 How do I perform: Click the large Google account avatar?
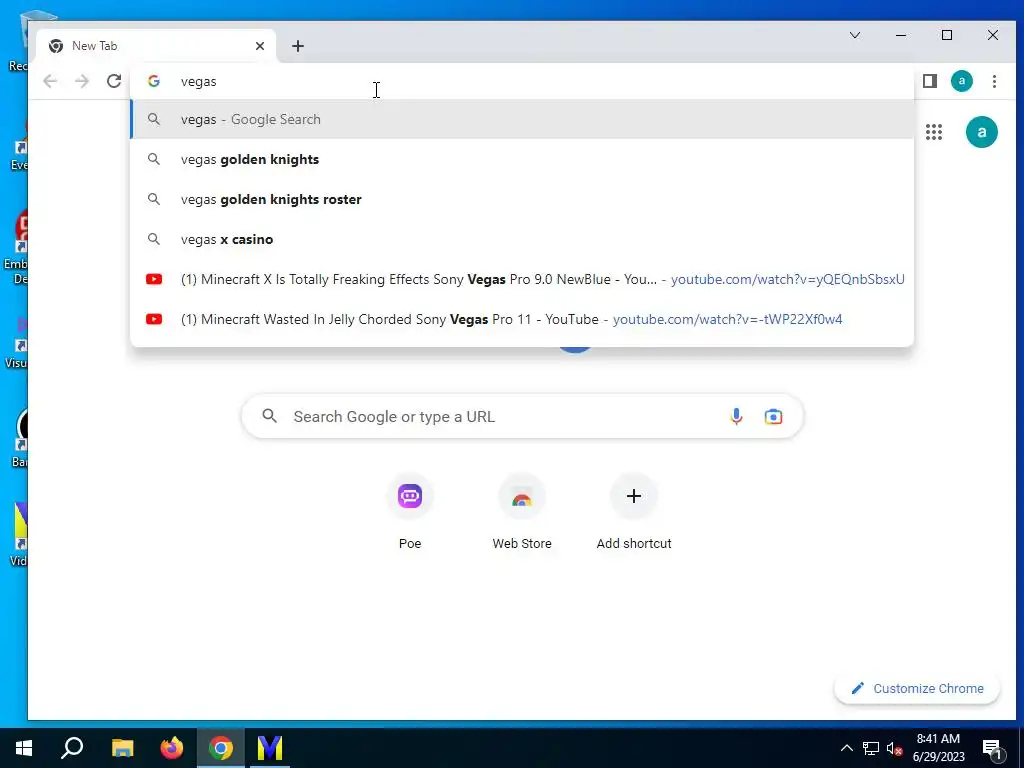[982, 132]
